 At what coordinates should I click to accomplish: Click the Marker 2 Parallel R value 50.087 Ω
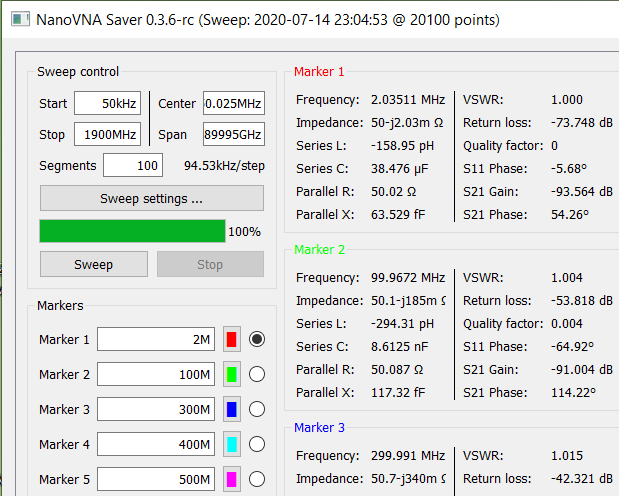[x=397, y=370]
